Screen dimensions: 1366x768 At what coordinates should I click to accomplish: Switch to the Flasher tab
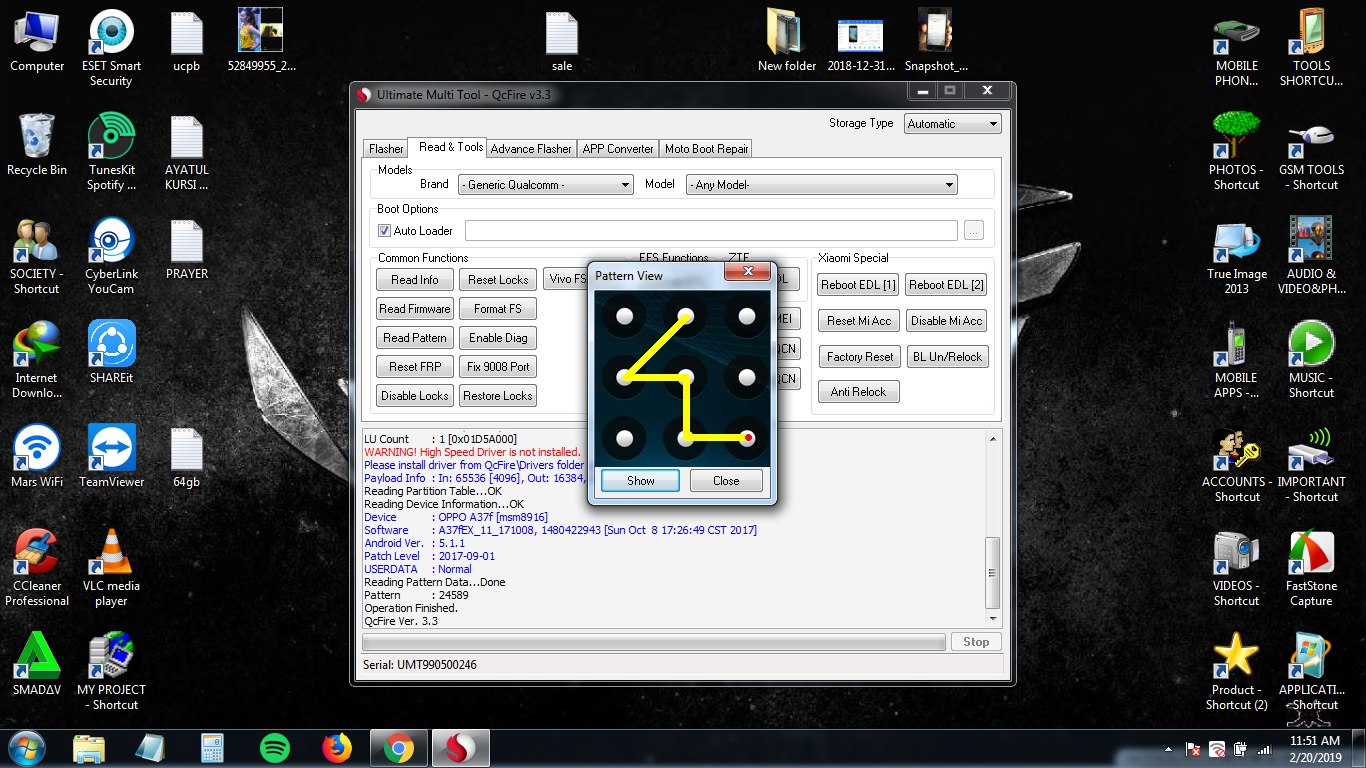click(386, 149)
